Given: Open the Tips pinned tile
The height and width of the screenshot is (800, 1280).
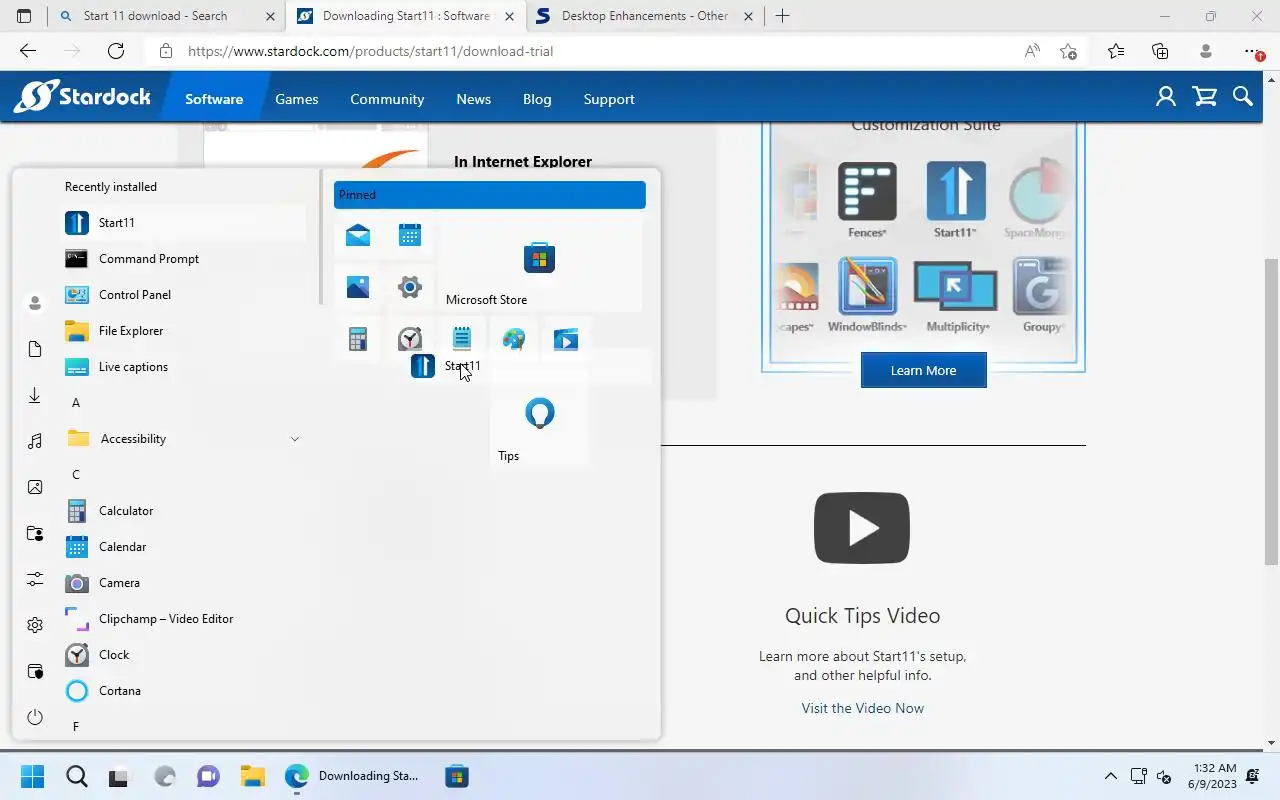Looking at the screenshot, I should [539, 417].
